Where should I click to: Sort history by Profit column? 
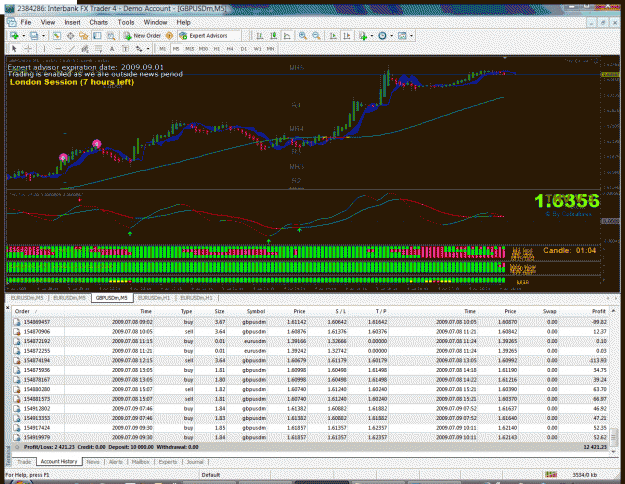click(598, 311)
